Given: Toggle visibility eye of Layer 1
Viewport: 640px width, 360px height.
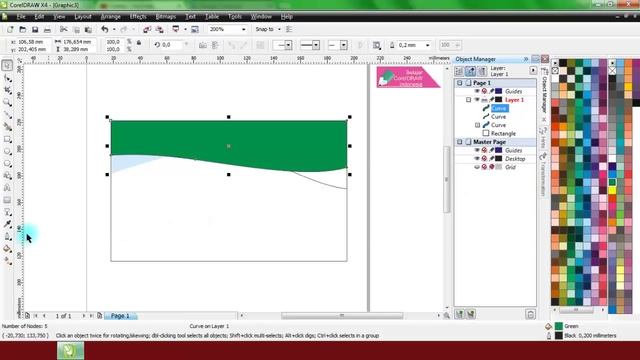Looking at the screenshot, I should (x=476, y=100).
